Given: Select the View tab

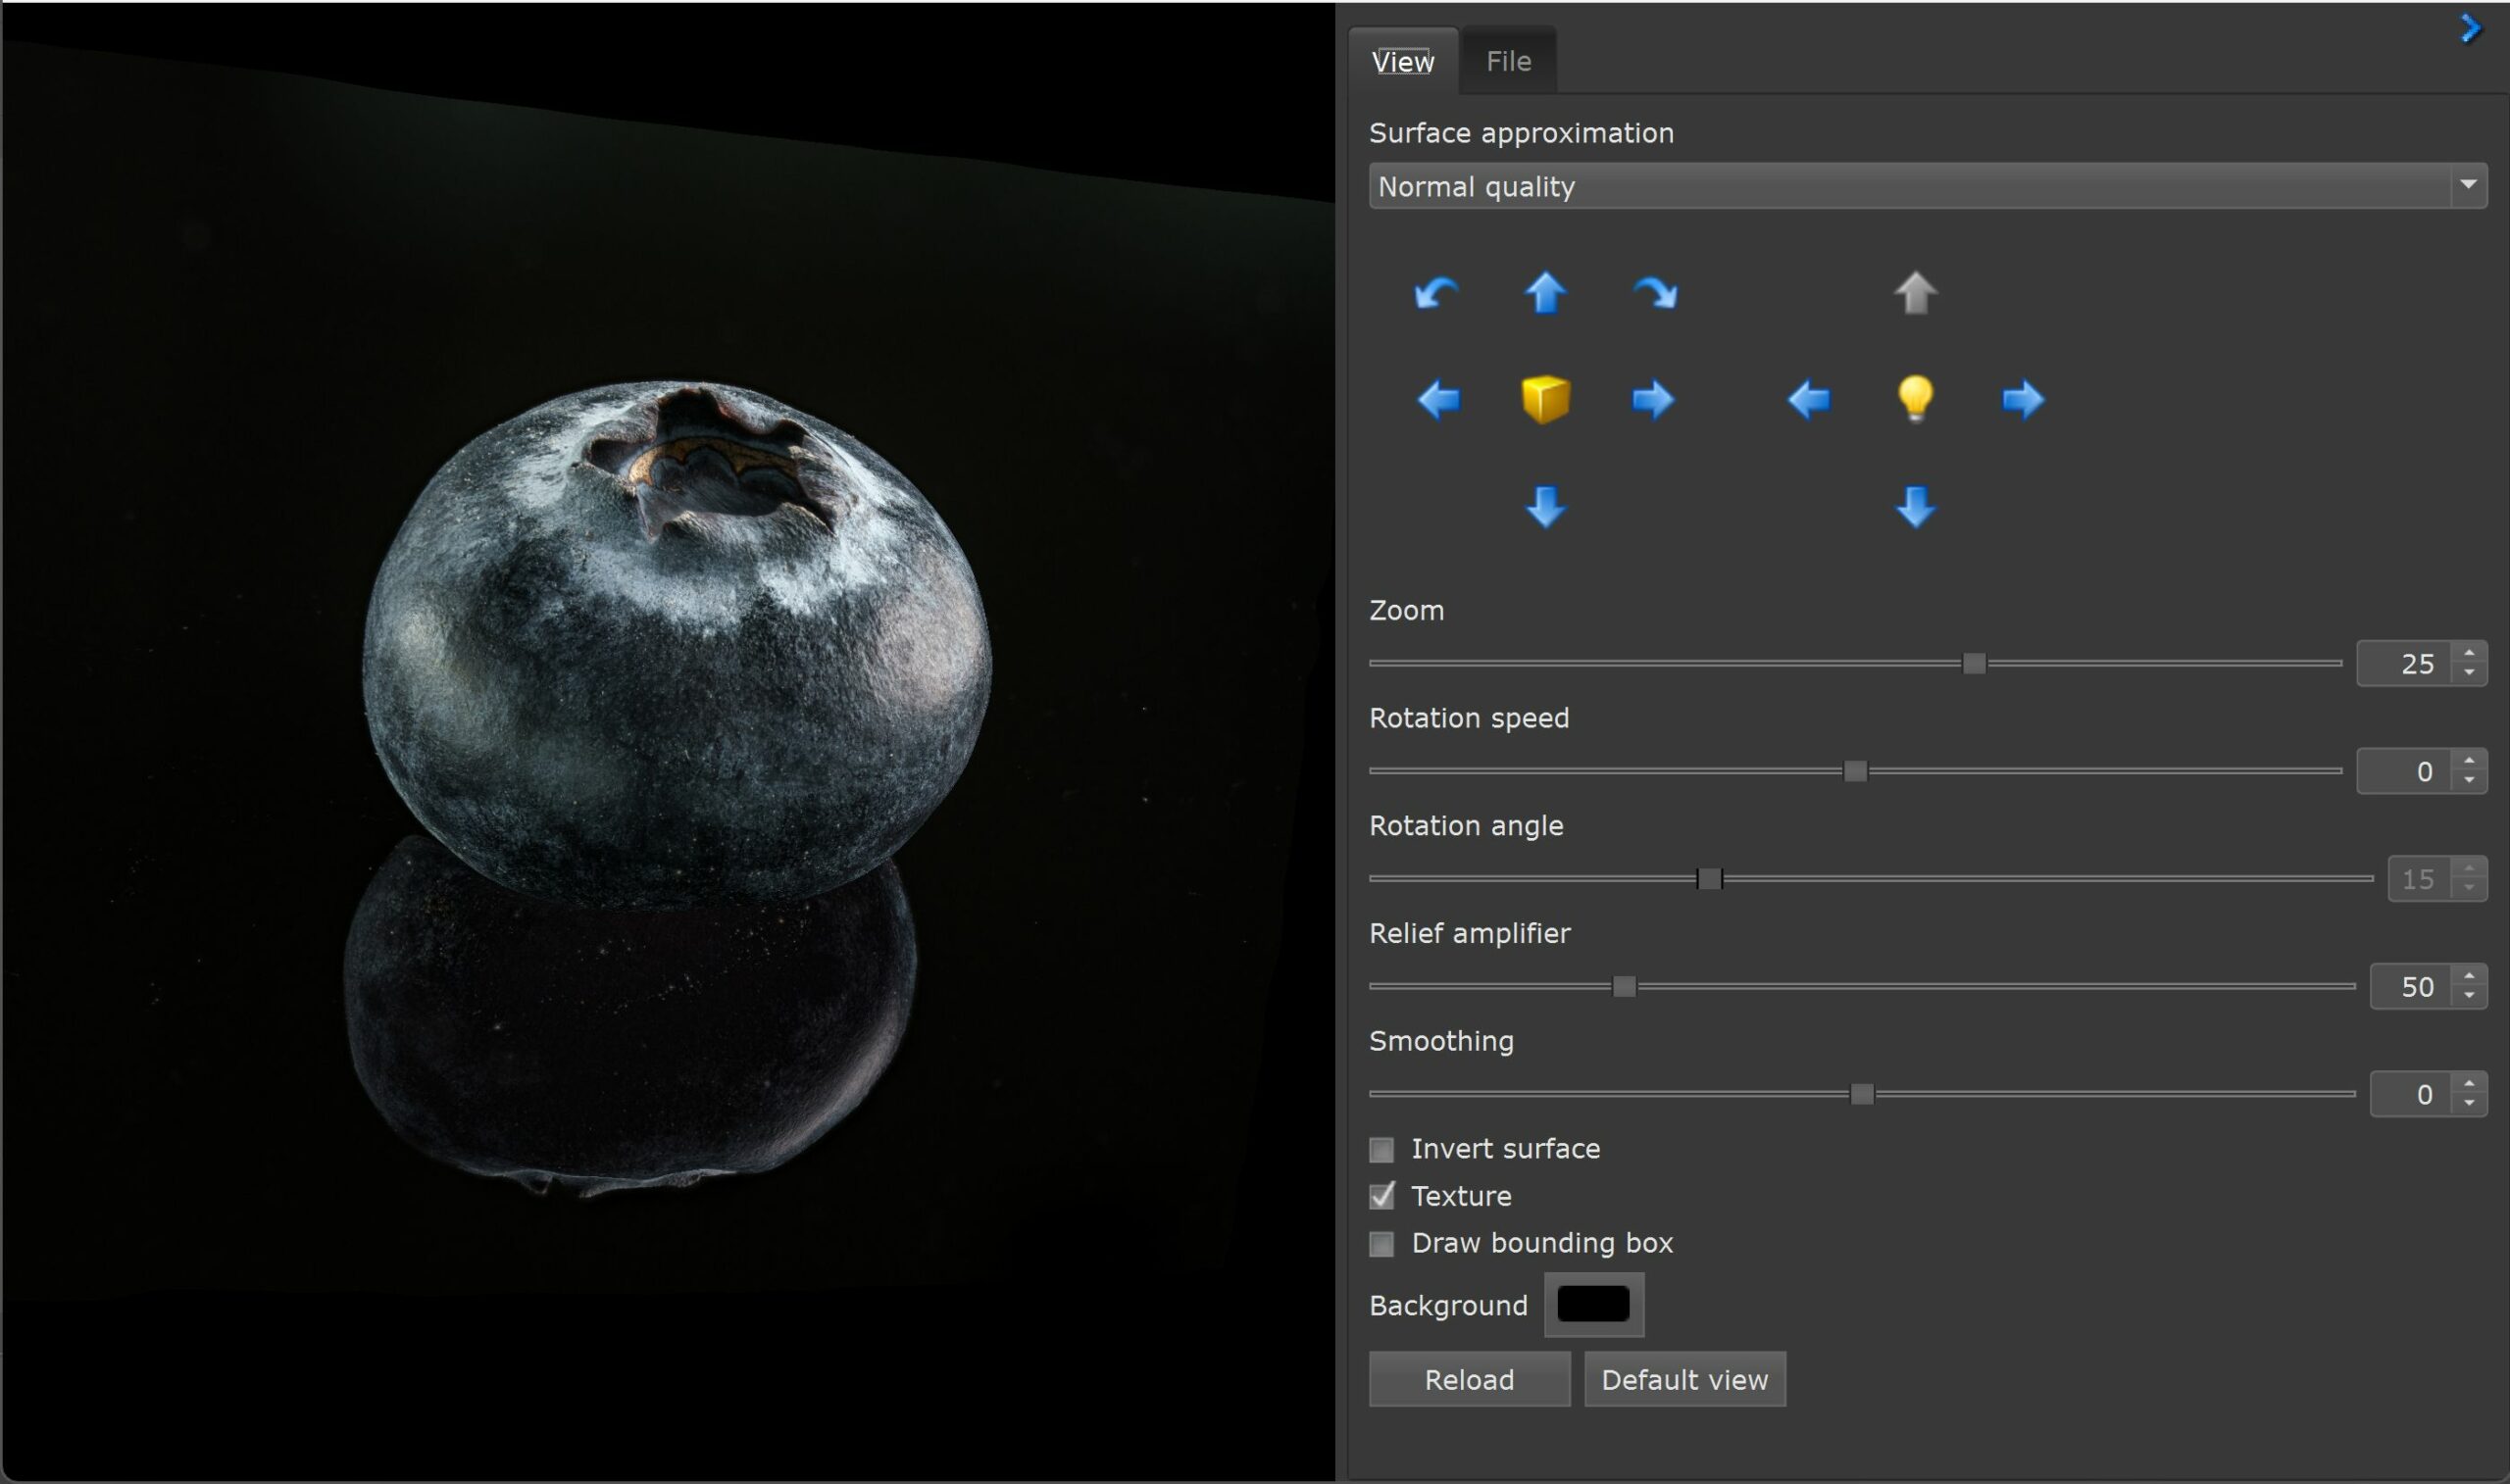Looking at the screenshot, I should (1402, 61).
